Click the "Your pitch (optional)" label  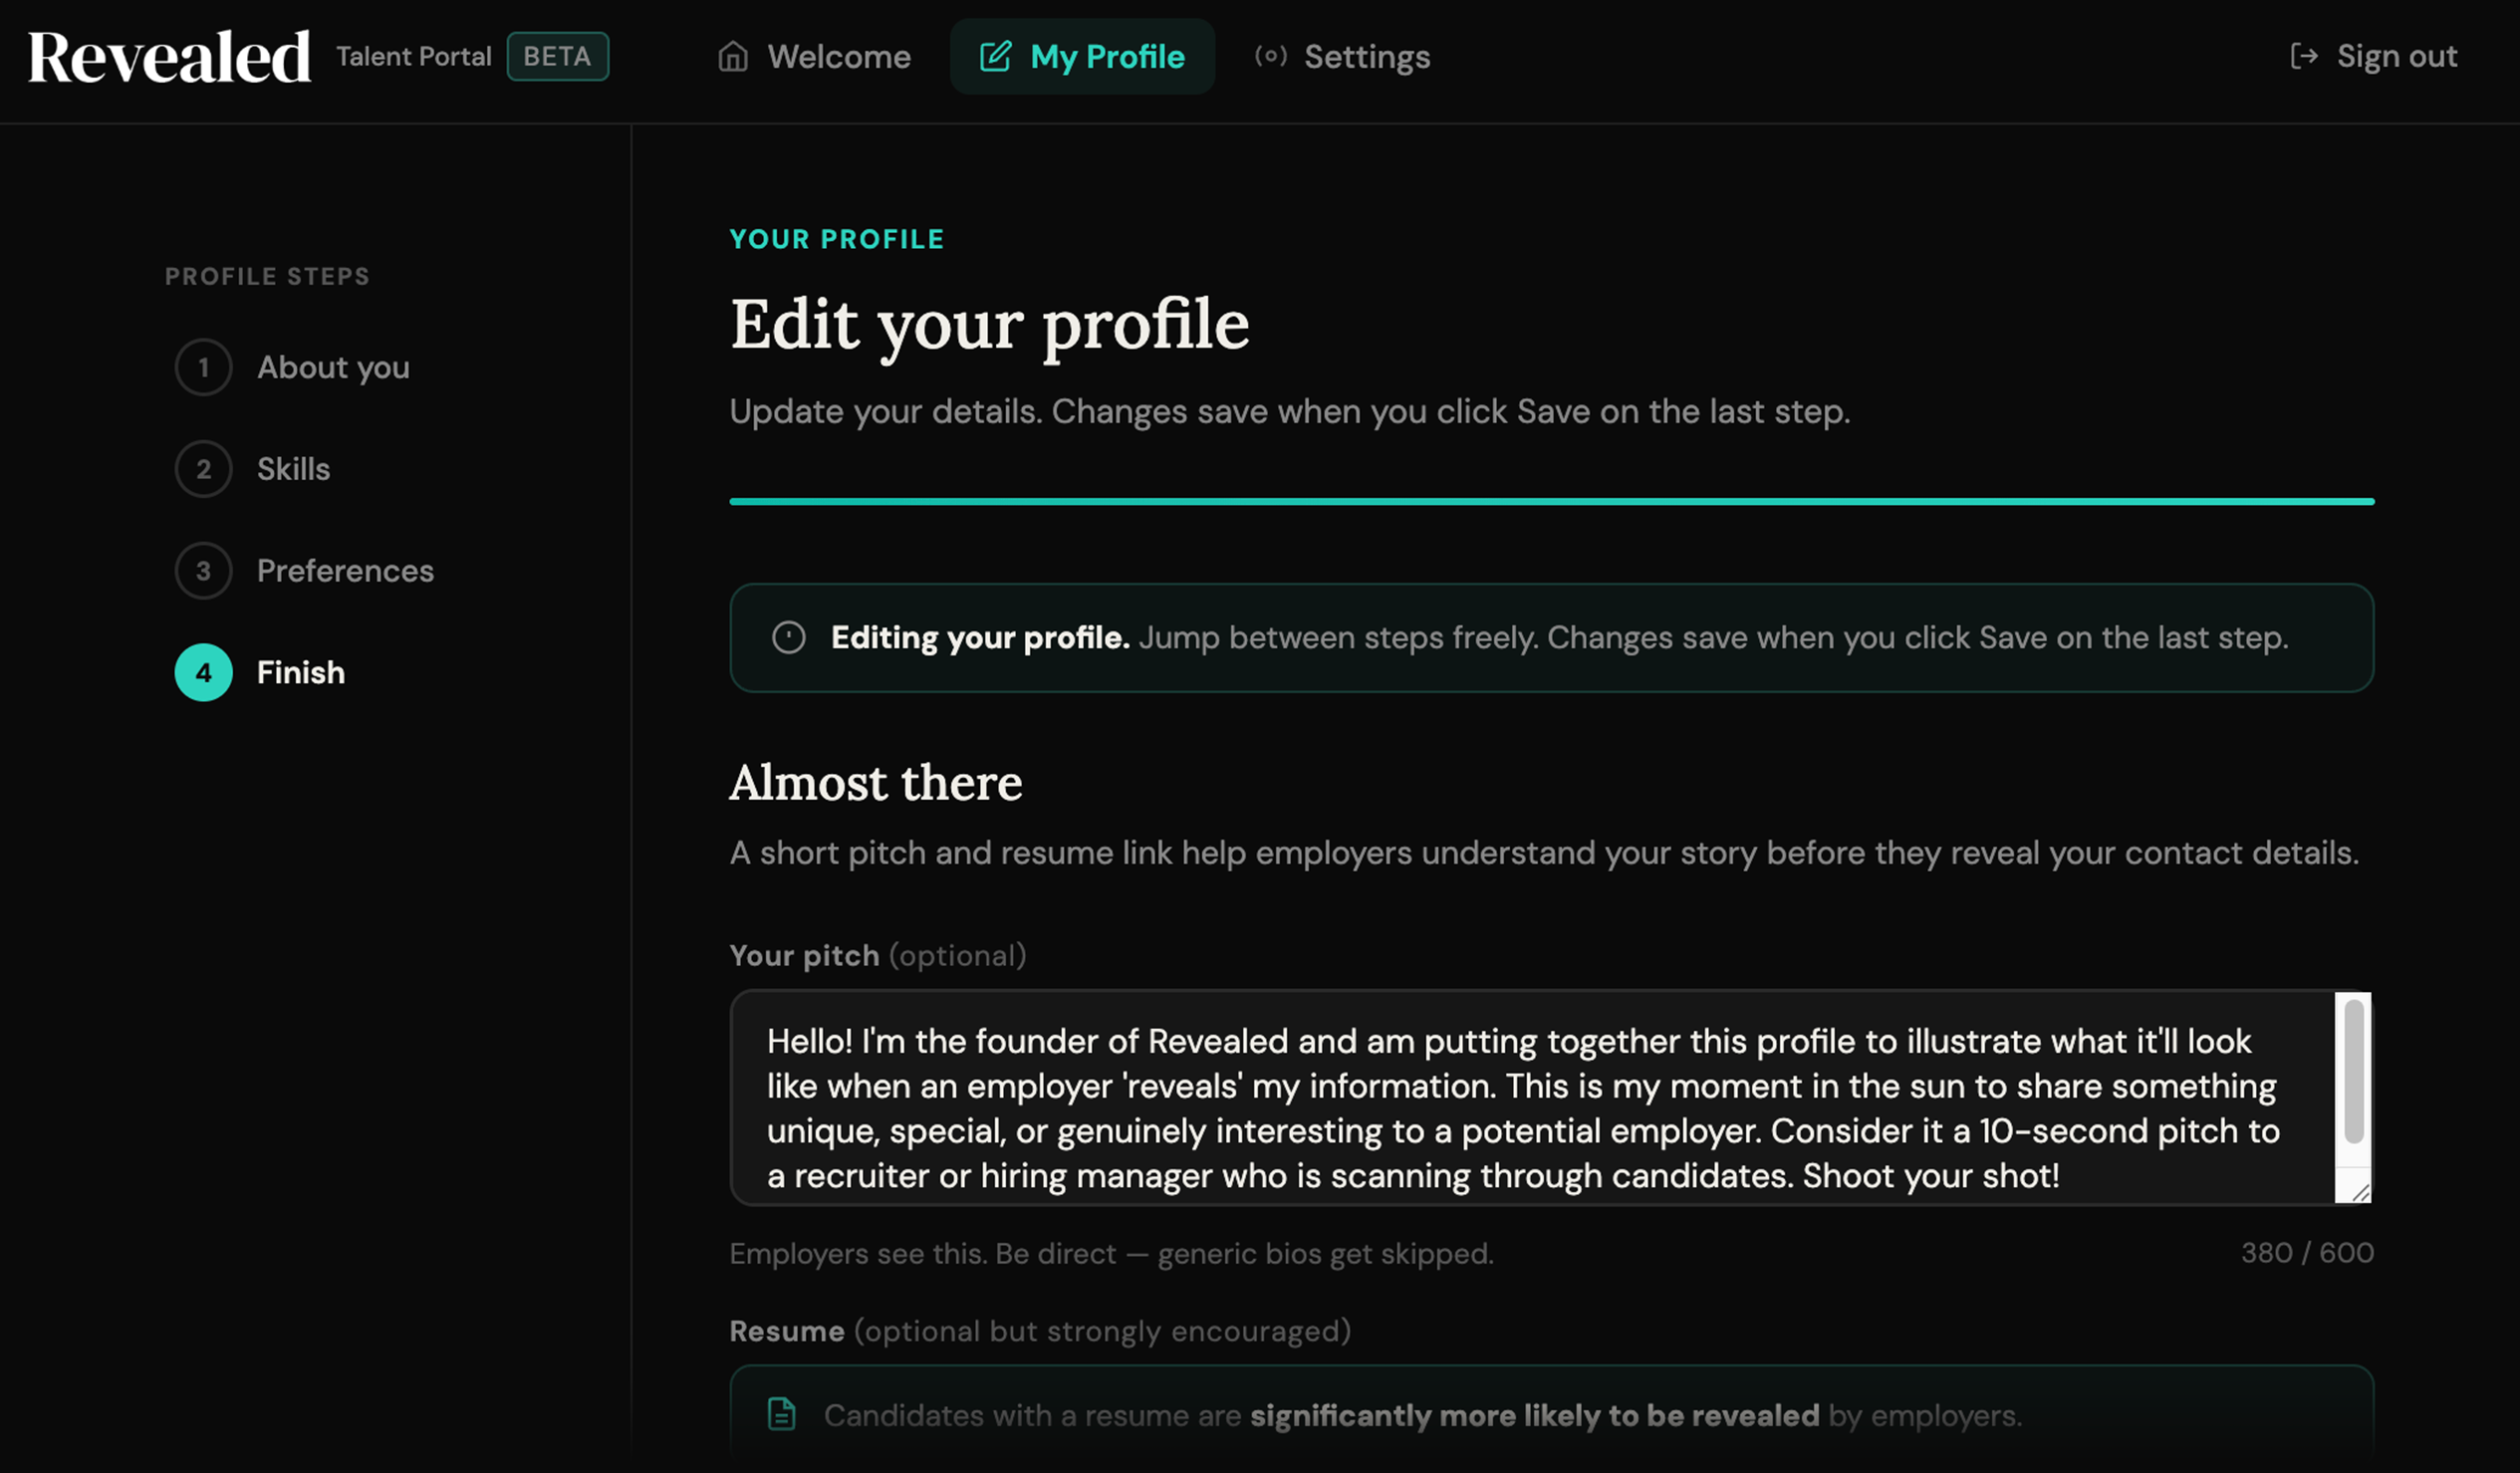[878, 956]
